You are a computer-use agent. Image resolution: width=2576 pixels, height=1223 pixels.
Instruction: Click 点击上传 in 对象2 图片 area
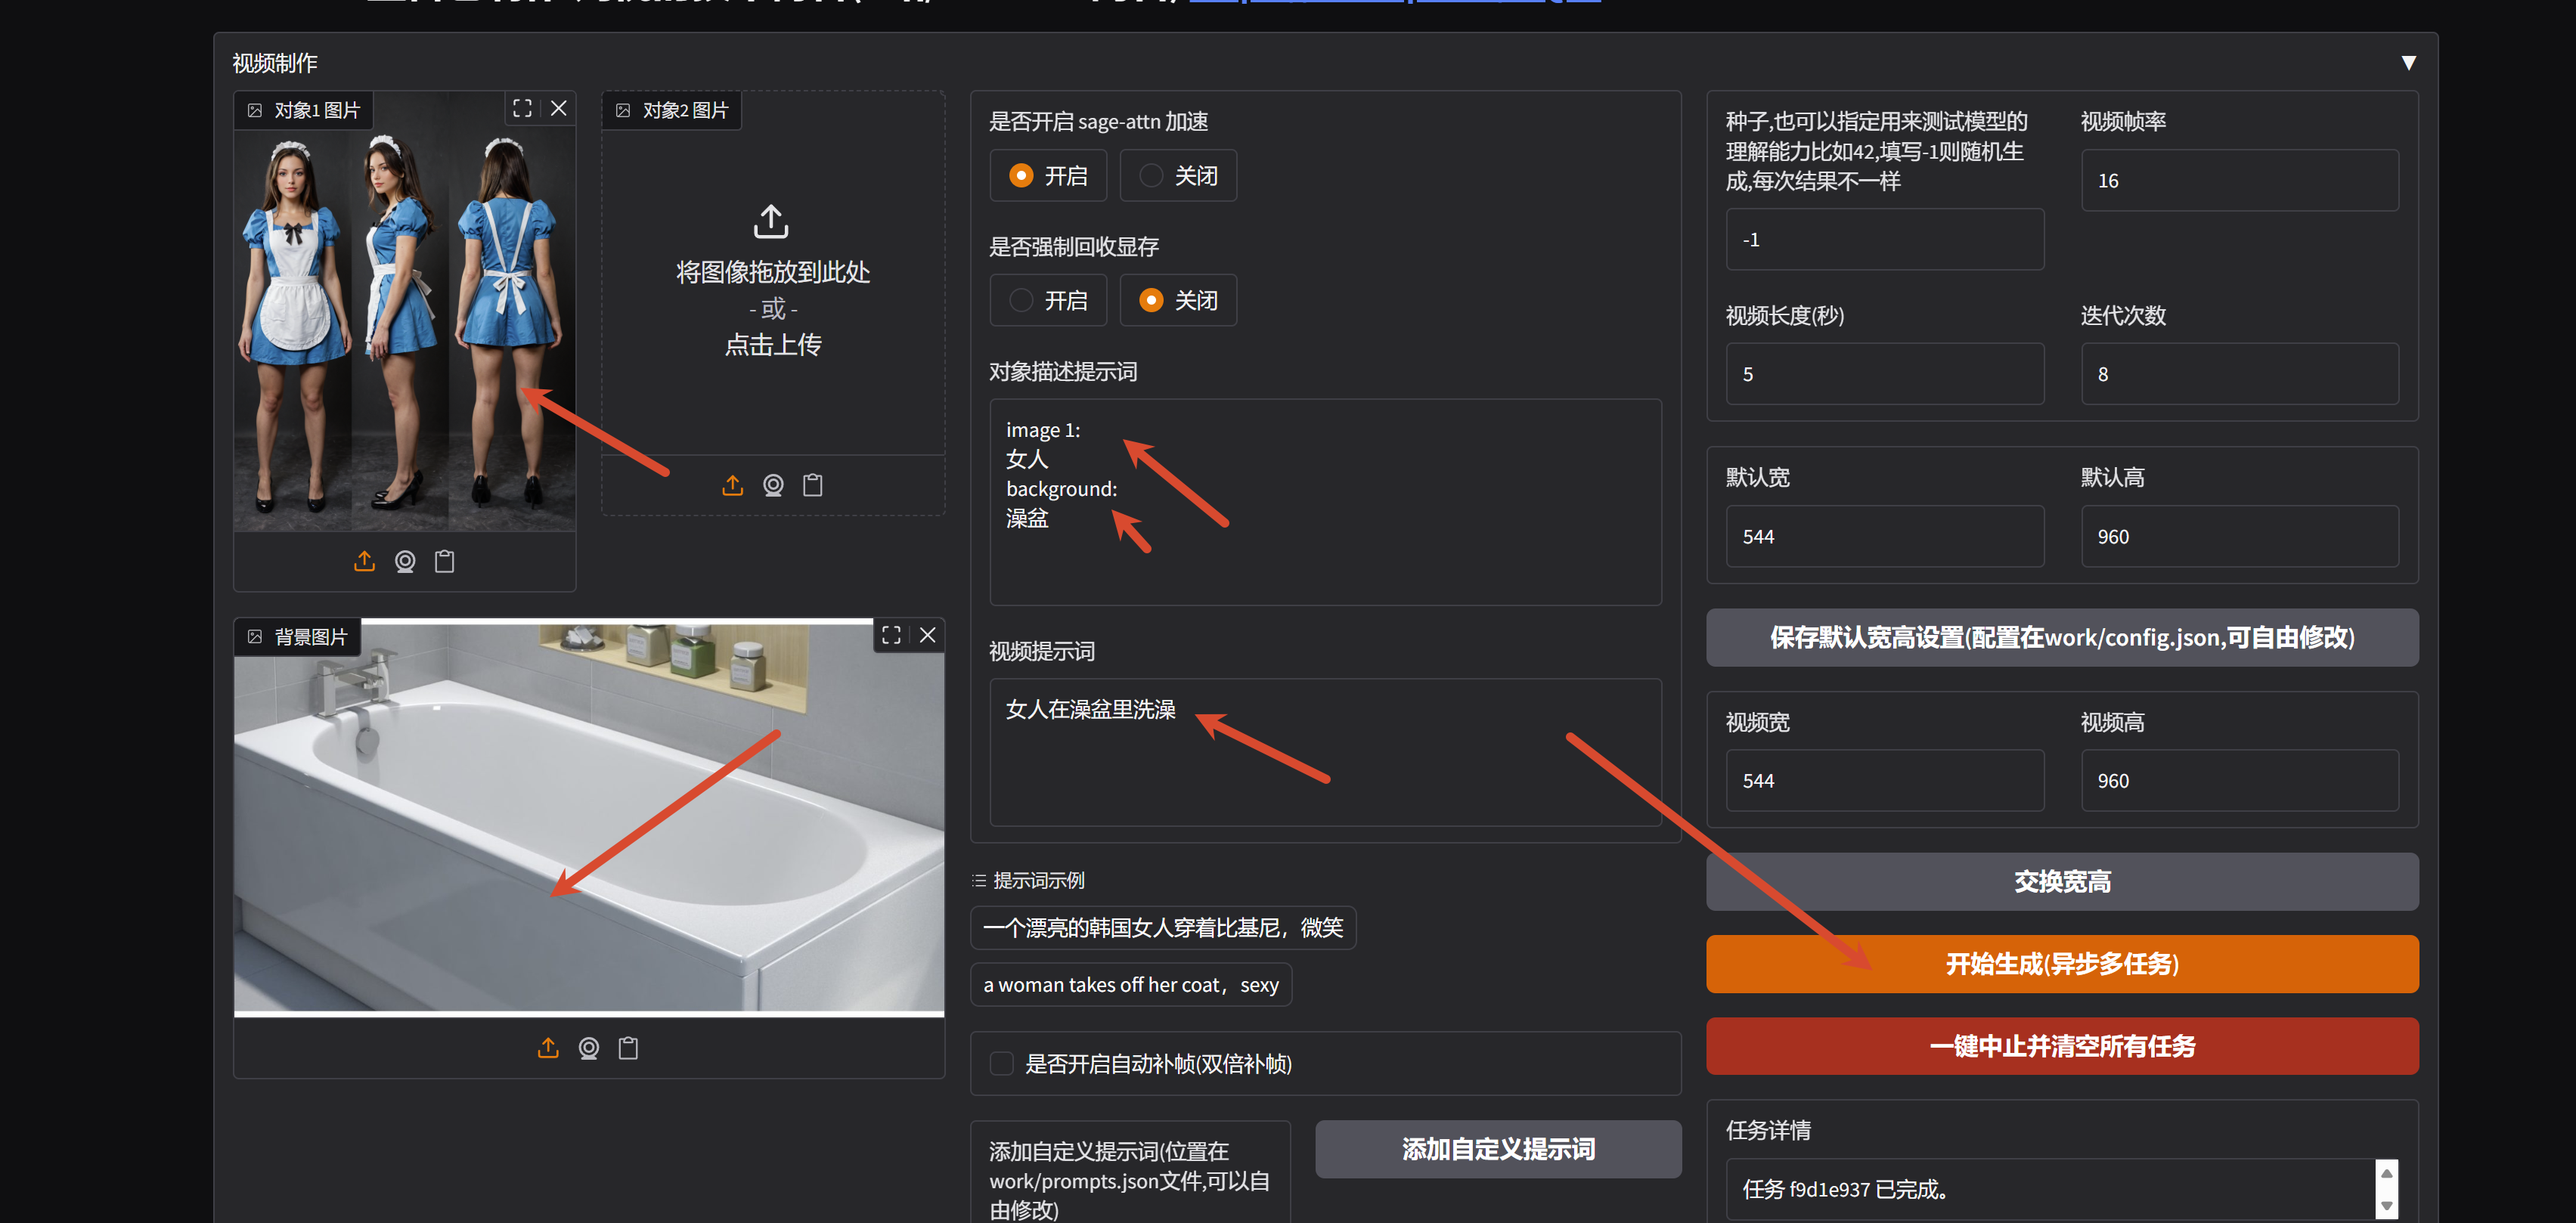pyautogui.click(x=773, y=345)
